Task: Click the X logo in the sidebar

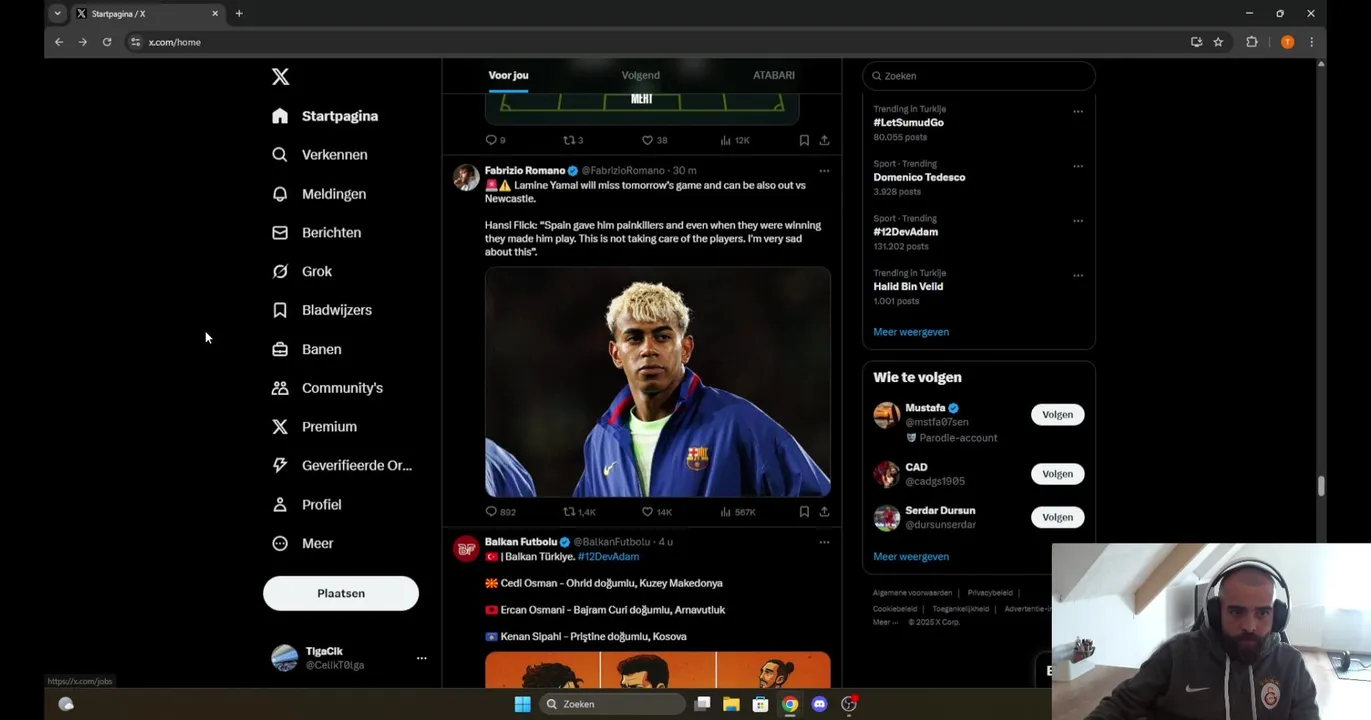Action: coord(280,77)
